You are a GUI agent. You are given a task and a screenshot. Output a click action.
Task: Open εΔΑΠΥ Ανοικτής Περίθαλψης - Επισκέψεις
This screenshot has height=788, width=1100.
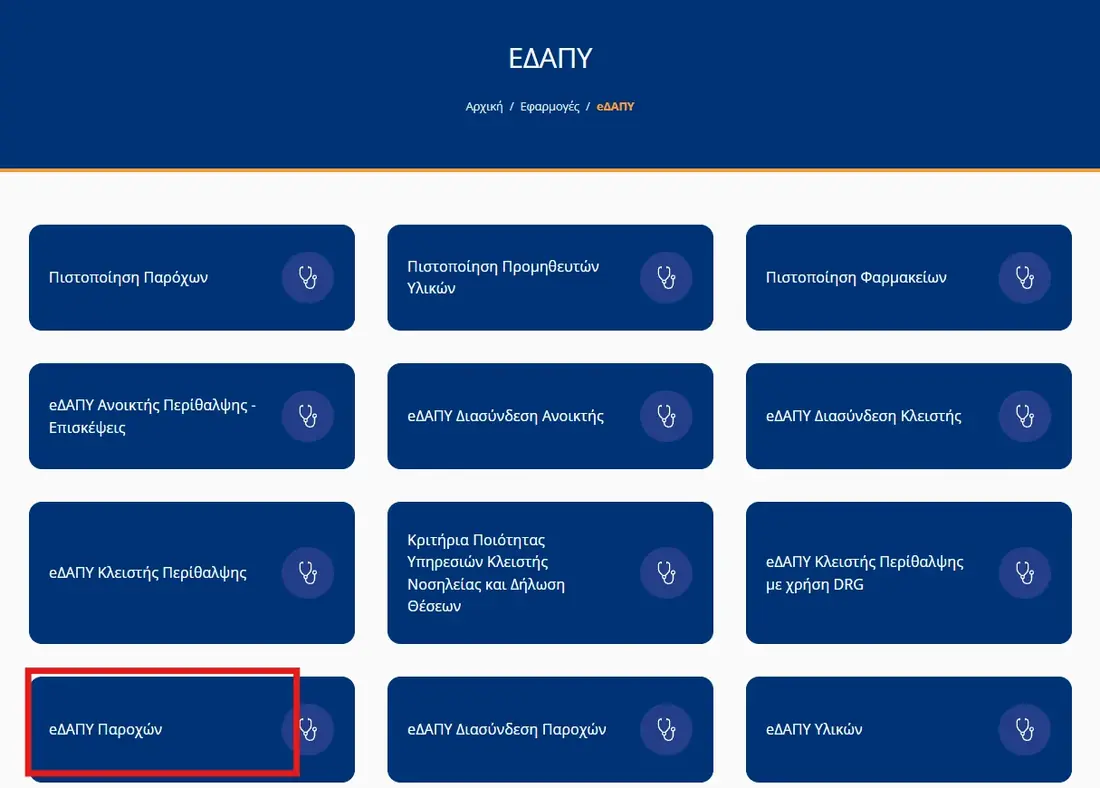click(192, 415)
